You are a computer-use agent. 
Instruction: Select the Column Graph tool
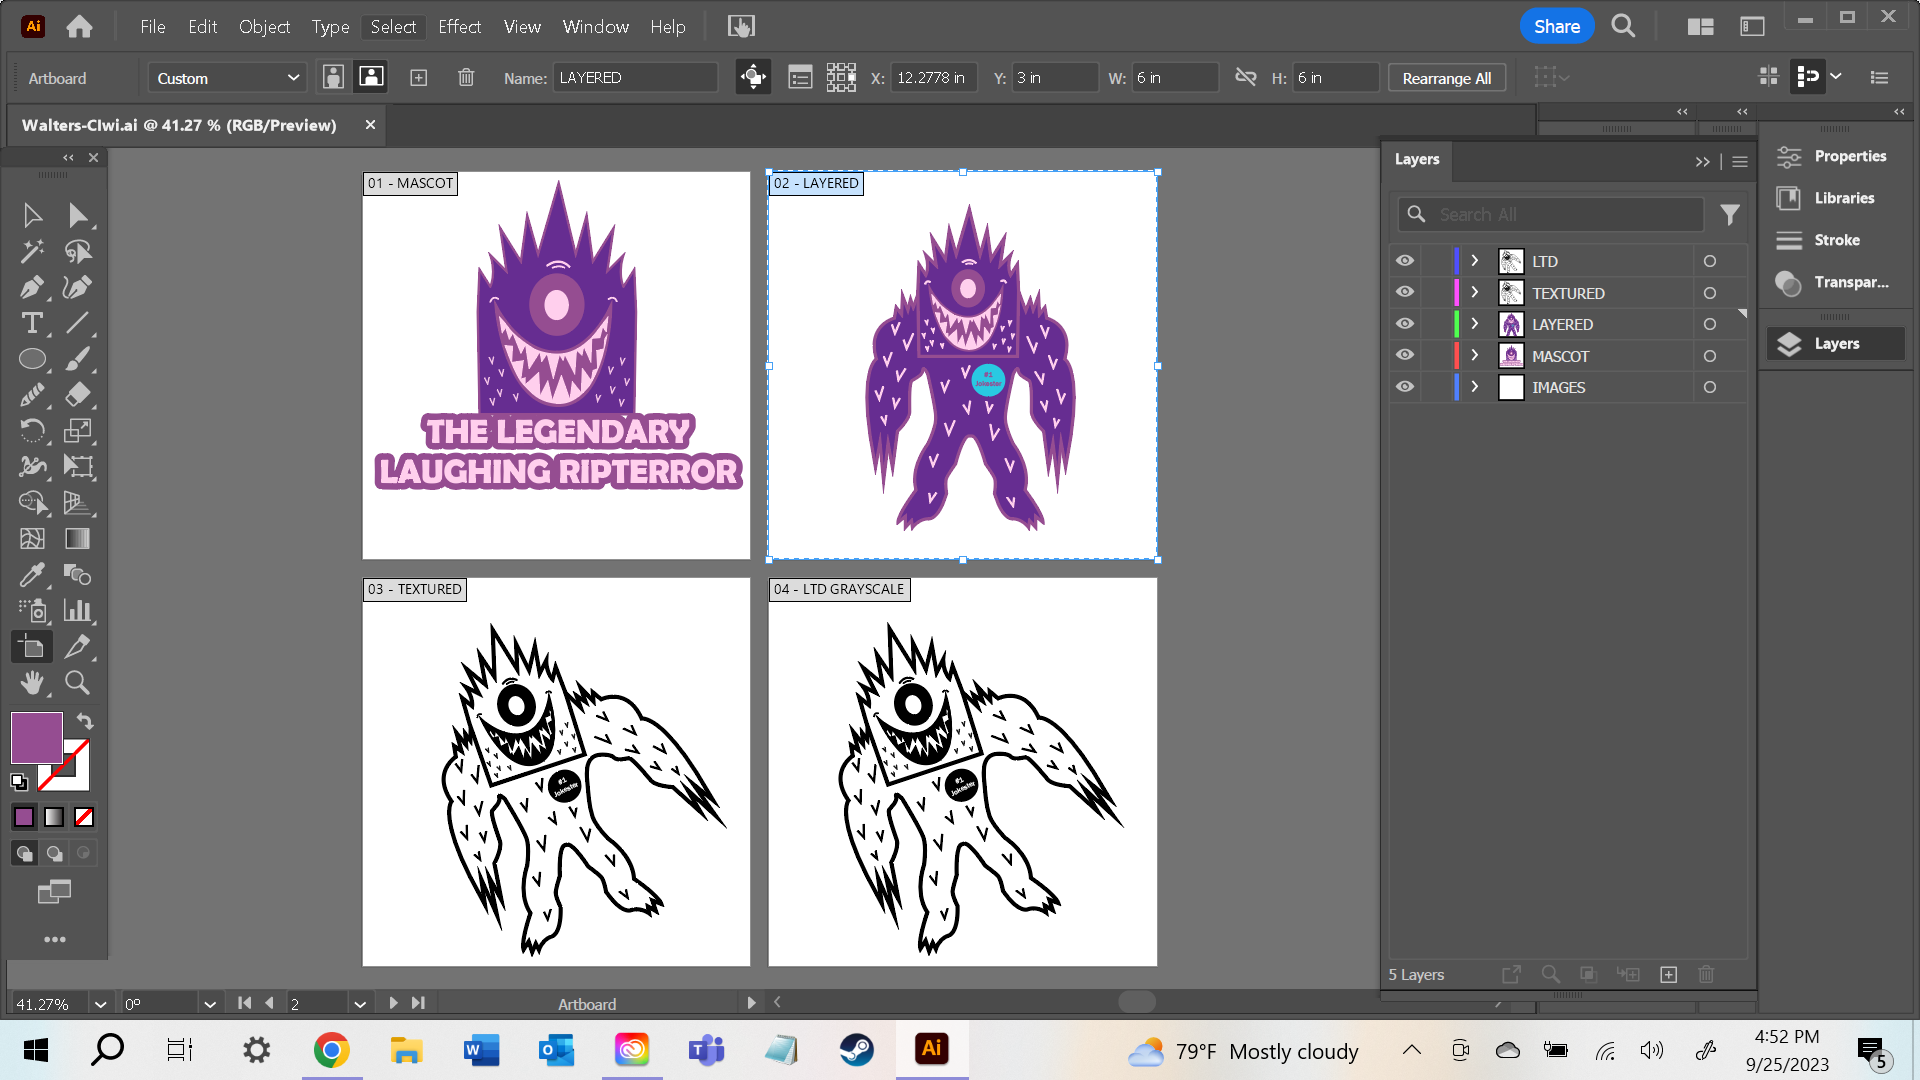coord(78,611)
